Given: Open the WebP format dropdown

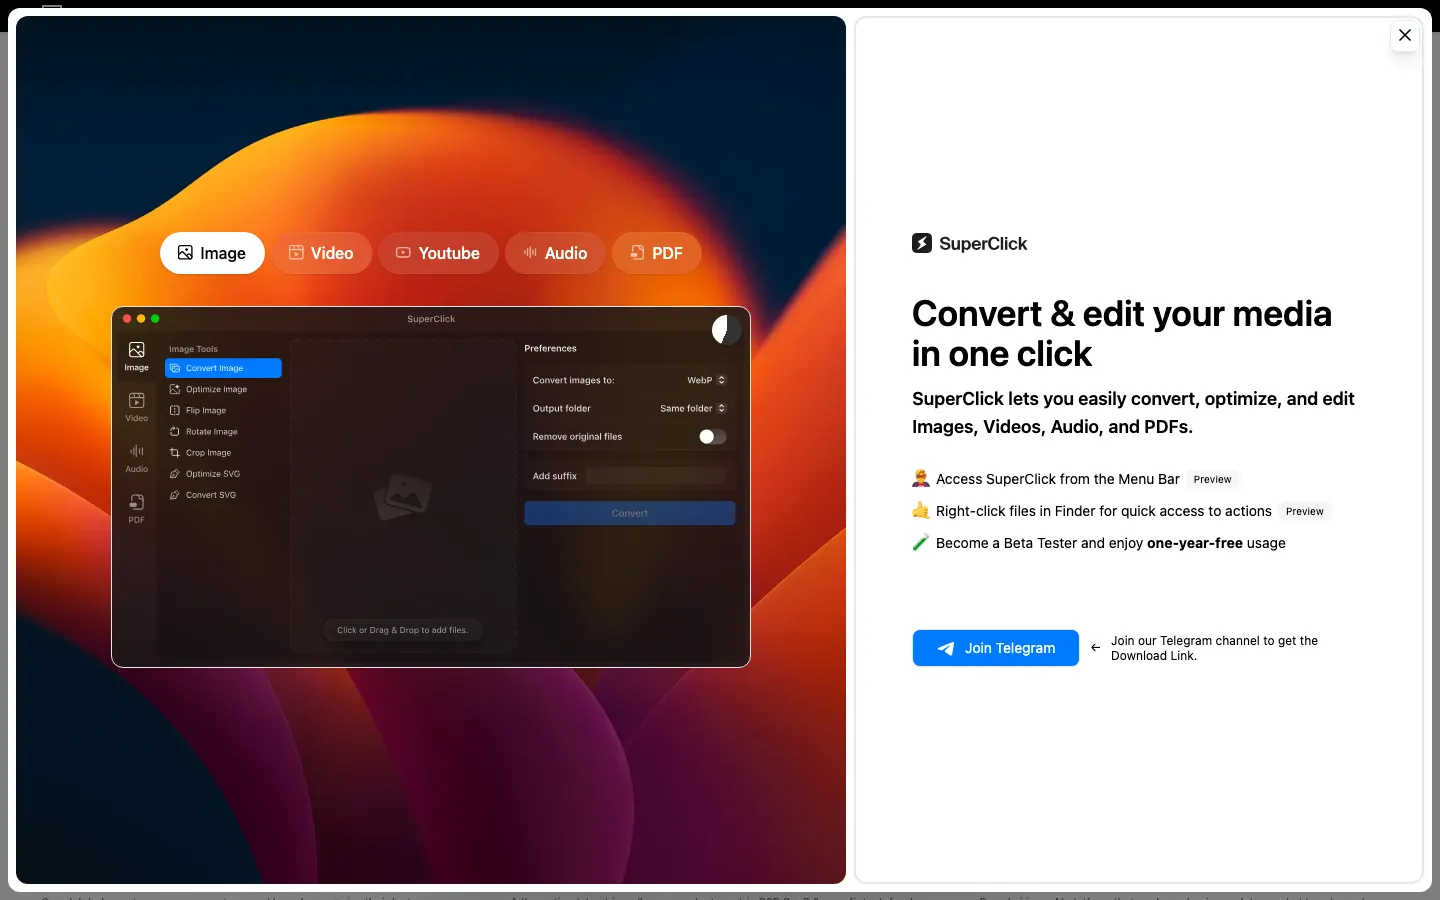Looking at the screenshot, I should tap(706, 380).
